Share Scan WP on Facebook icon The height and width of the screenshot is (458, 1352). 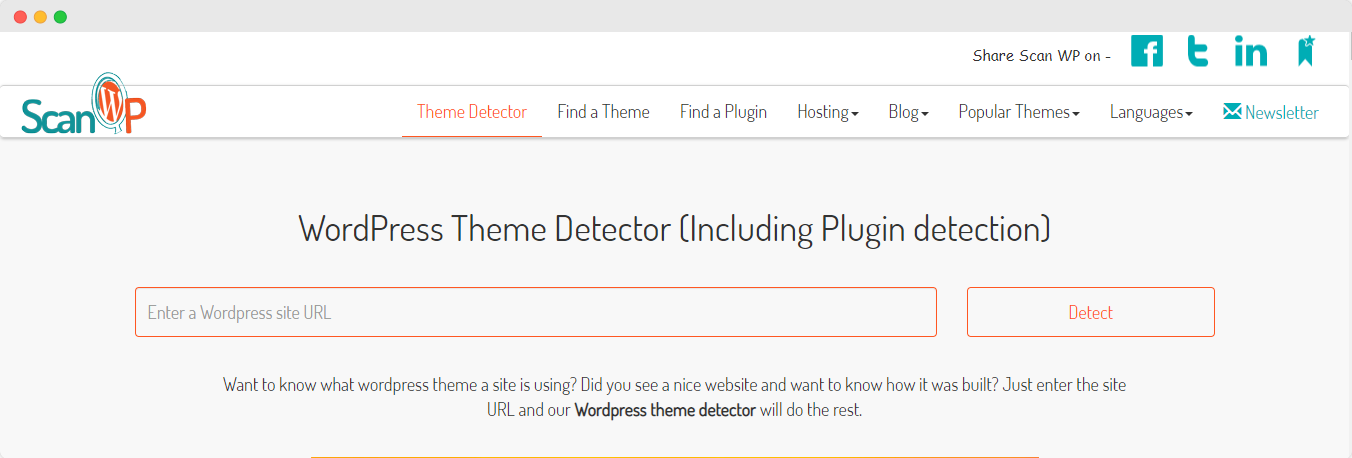tap(1147, 51)
